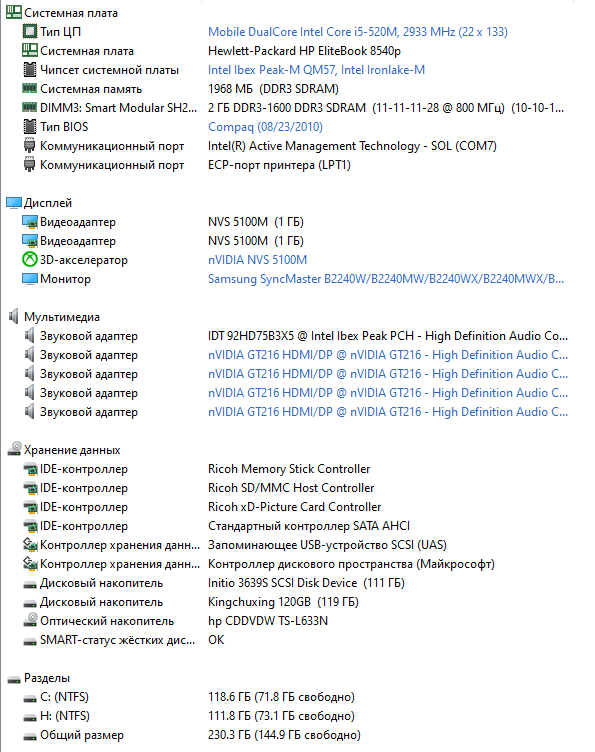The width and height of the screenshot is (595, 752).
Task: Select the SMART status OK value
Action: click(x=216, y=640)
